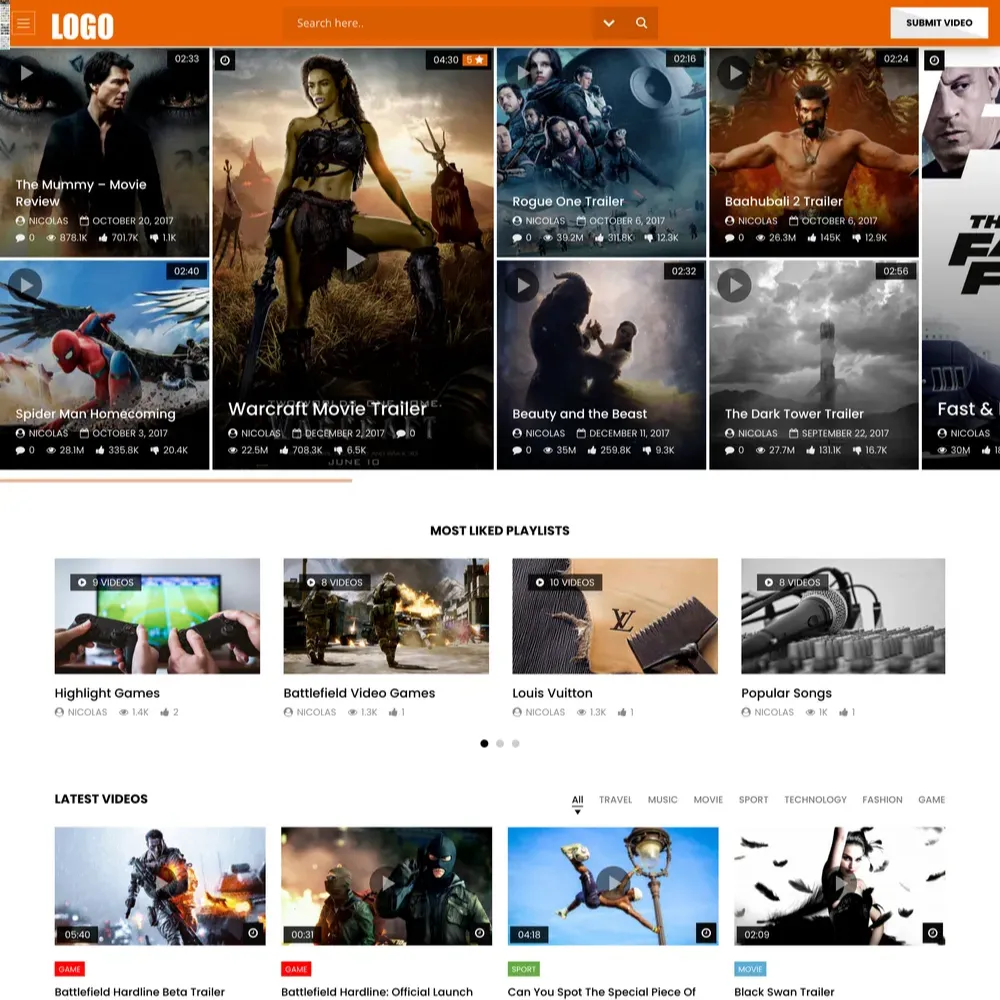1000x1000 pixels.
Task: Select the second playlist carousel dot
Action: point(500,744)
